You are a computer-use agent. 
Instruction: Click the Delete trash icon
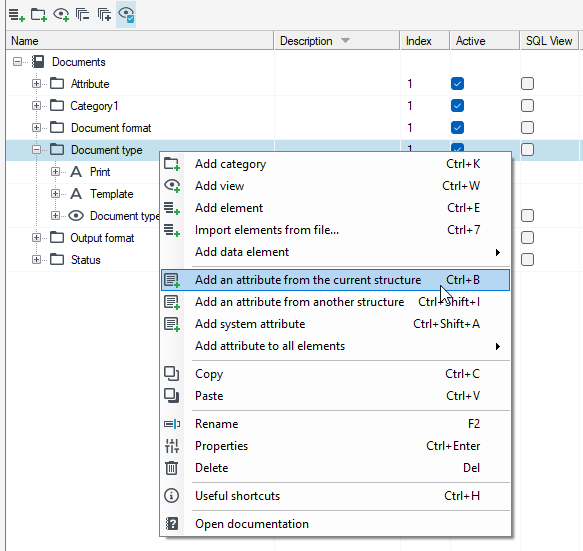171,468
